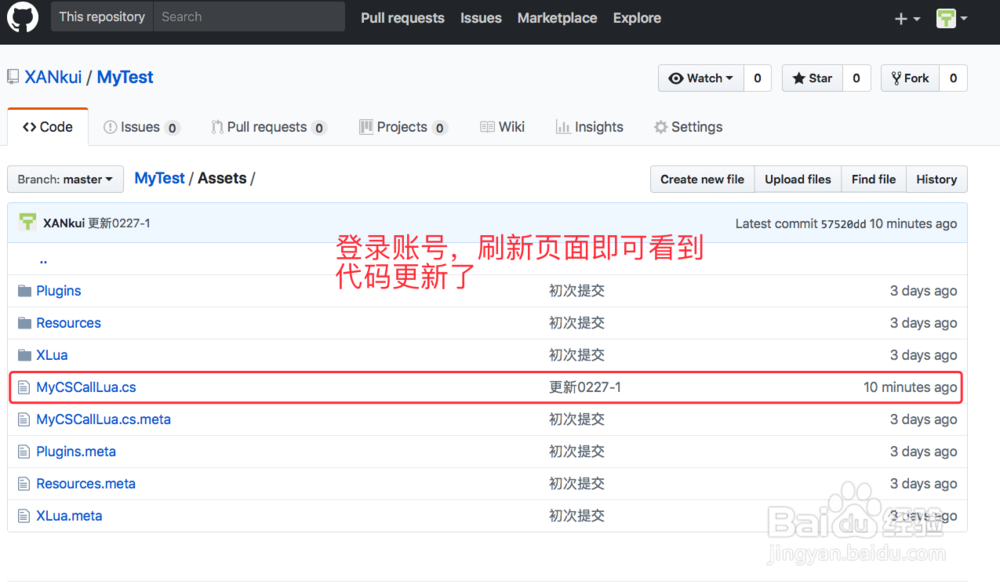Screen dimensions: 1000x588
Task: Open Issues in the top navigation
Action: coord(481,18)
